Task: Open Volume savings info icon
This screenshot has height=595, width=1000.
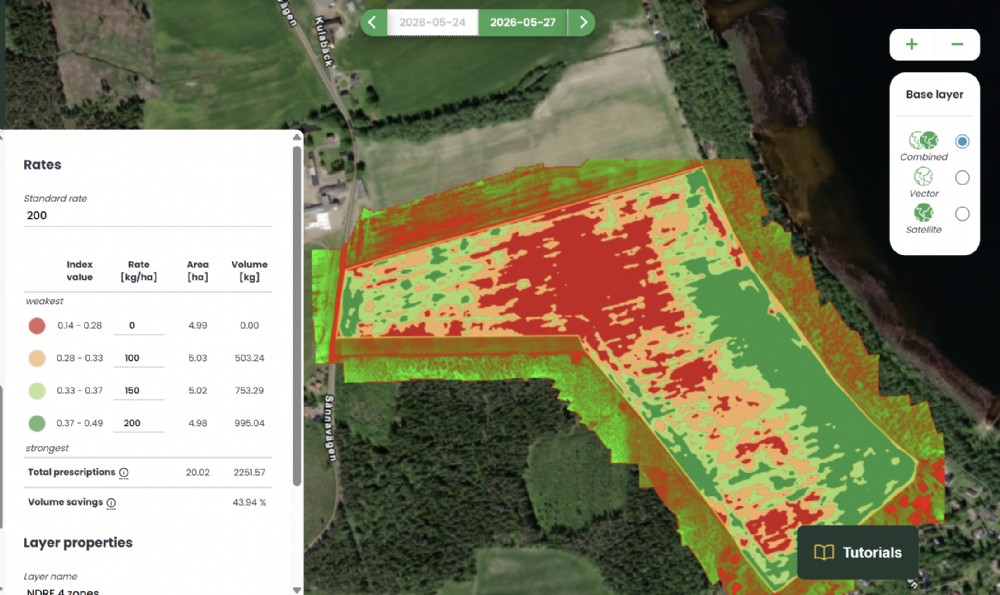Action: [x=111, y=503]
